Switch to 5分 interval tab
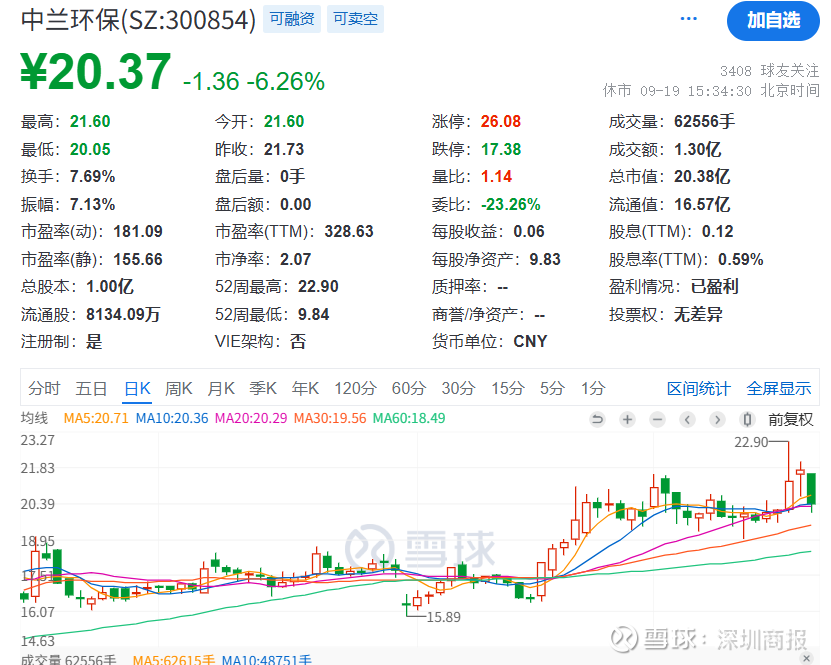The height and width of the screenshot is (665, 831). tap(552, 388)
